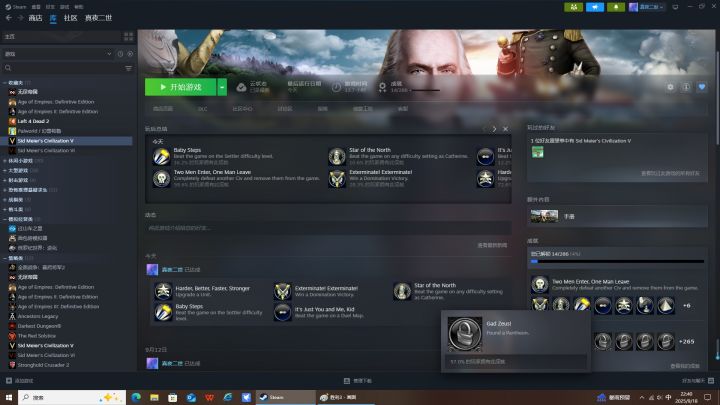Expand the 休闲小游戏 category

(5, 161)
